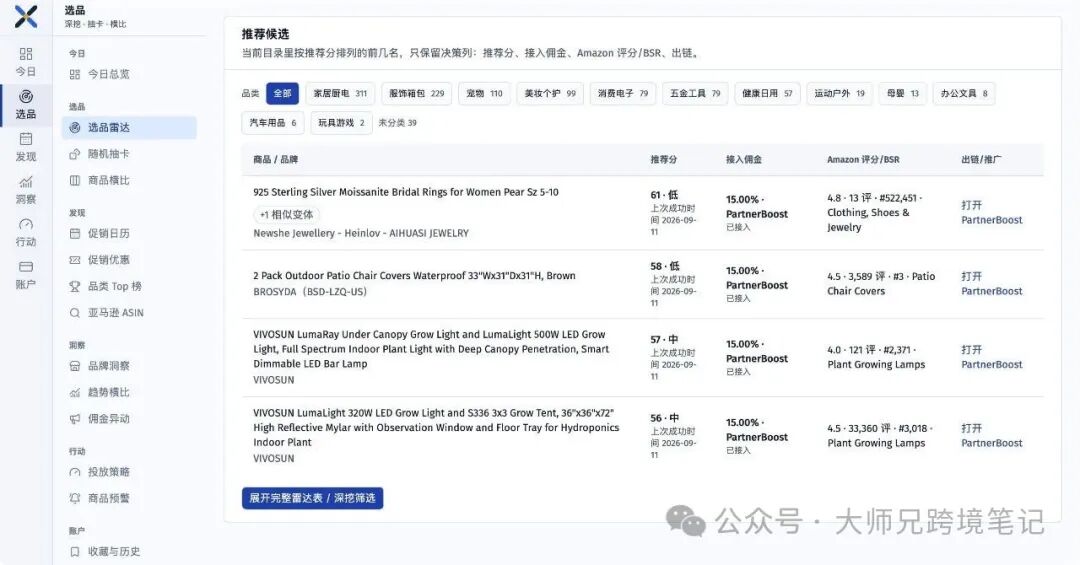The image size is (1080, 565).
Task: Go to 品类 Top 榜 page
Action: click(x=129, y=287)
